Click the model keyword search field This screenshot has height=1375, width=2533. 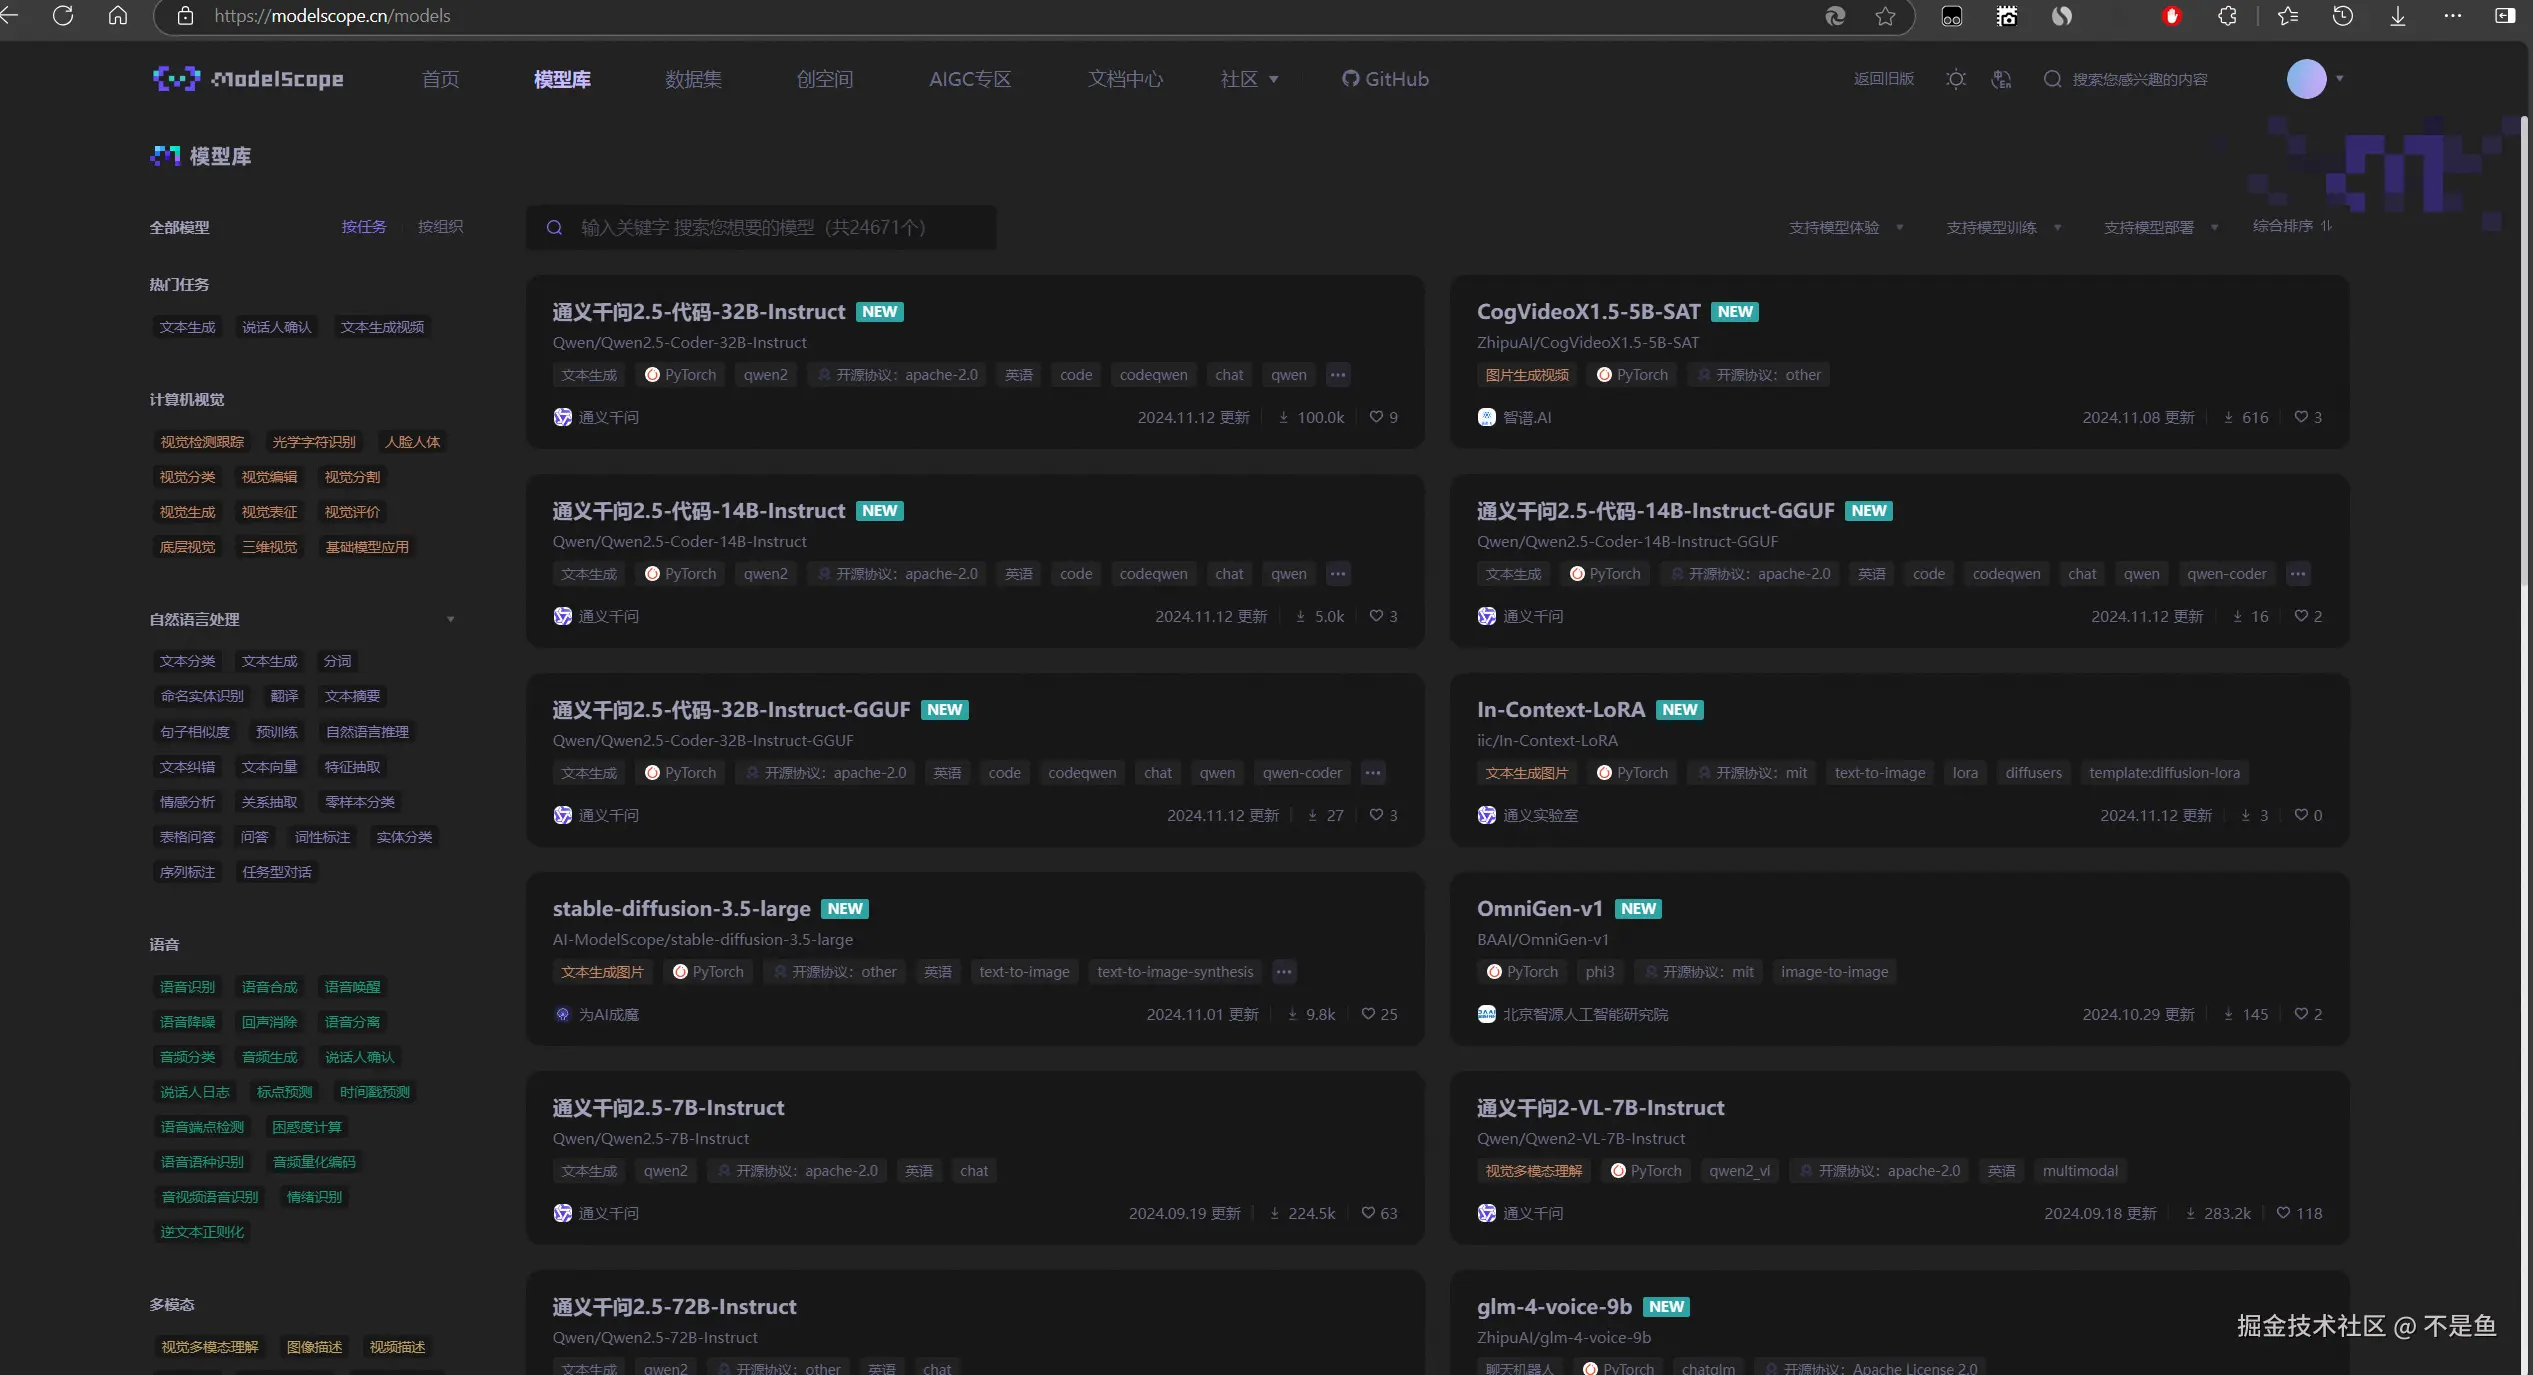[x=760, y=227]
